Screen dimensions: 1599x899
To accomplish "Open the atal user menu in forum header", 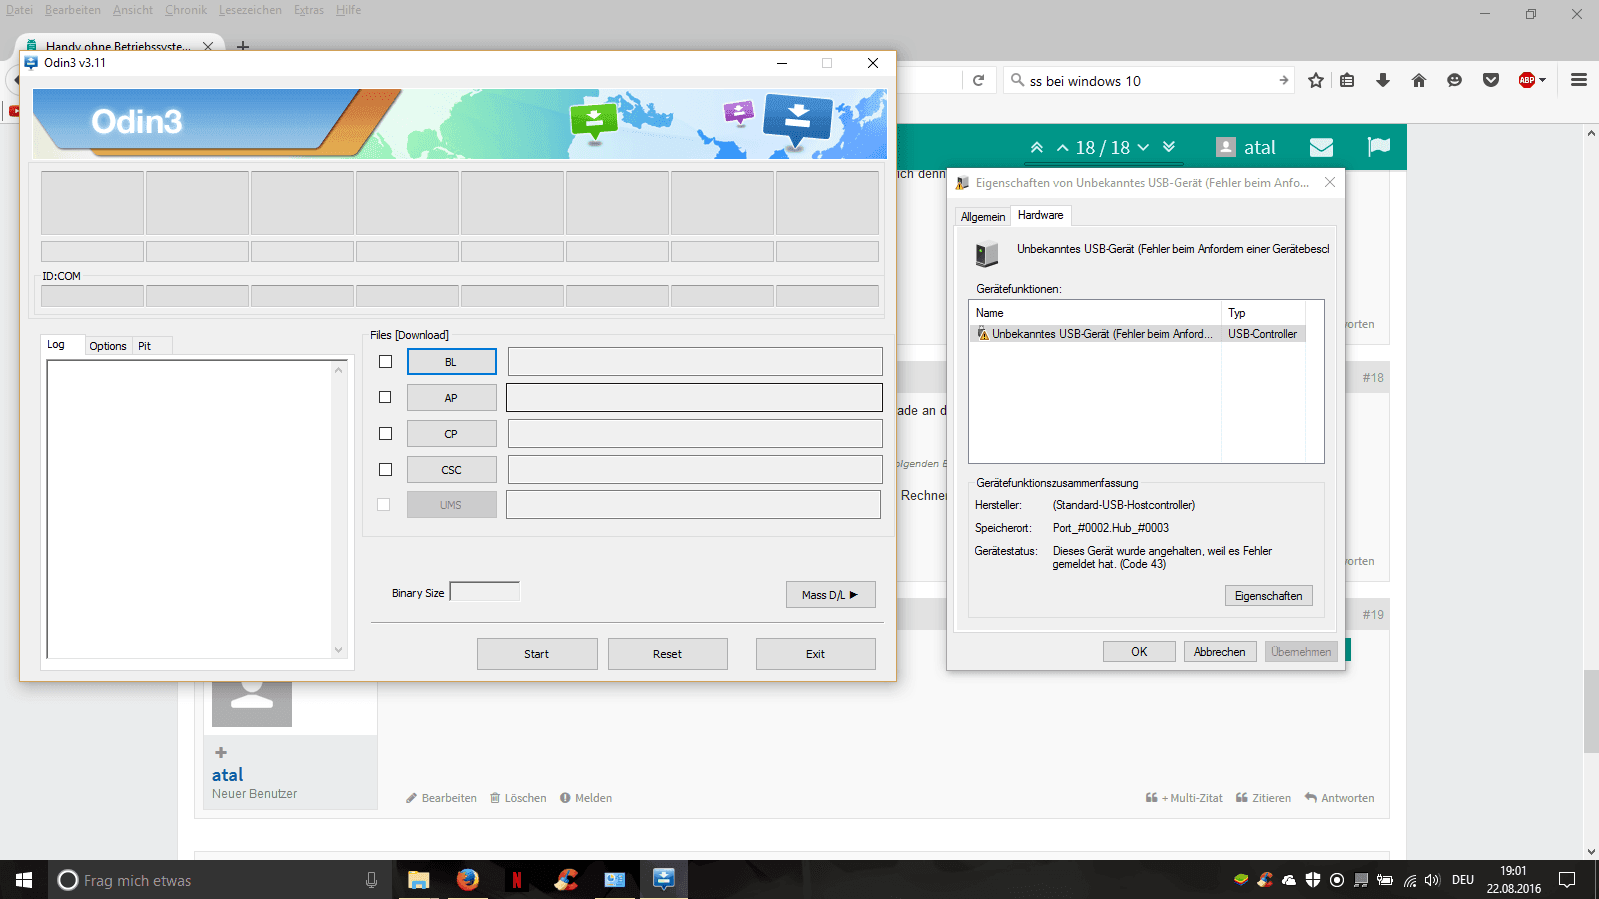I will pos(1246,148).
